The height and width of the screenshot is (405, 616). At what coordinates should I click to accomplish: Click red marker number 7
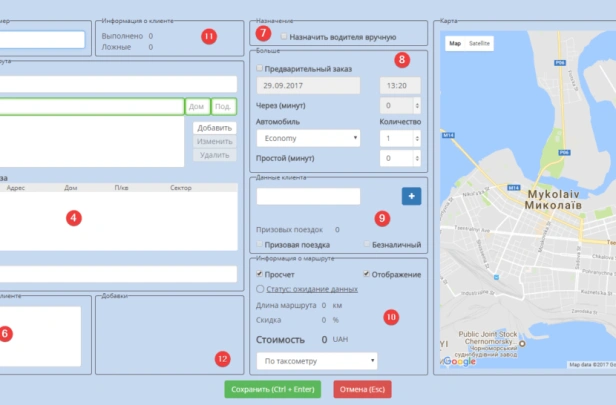[262, 35]
